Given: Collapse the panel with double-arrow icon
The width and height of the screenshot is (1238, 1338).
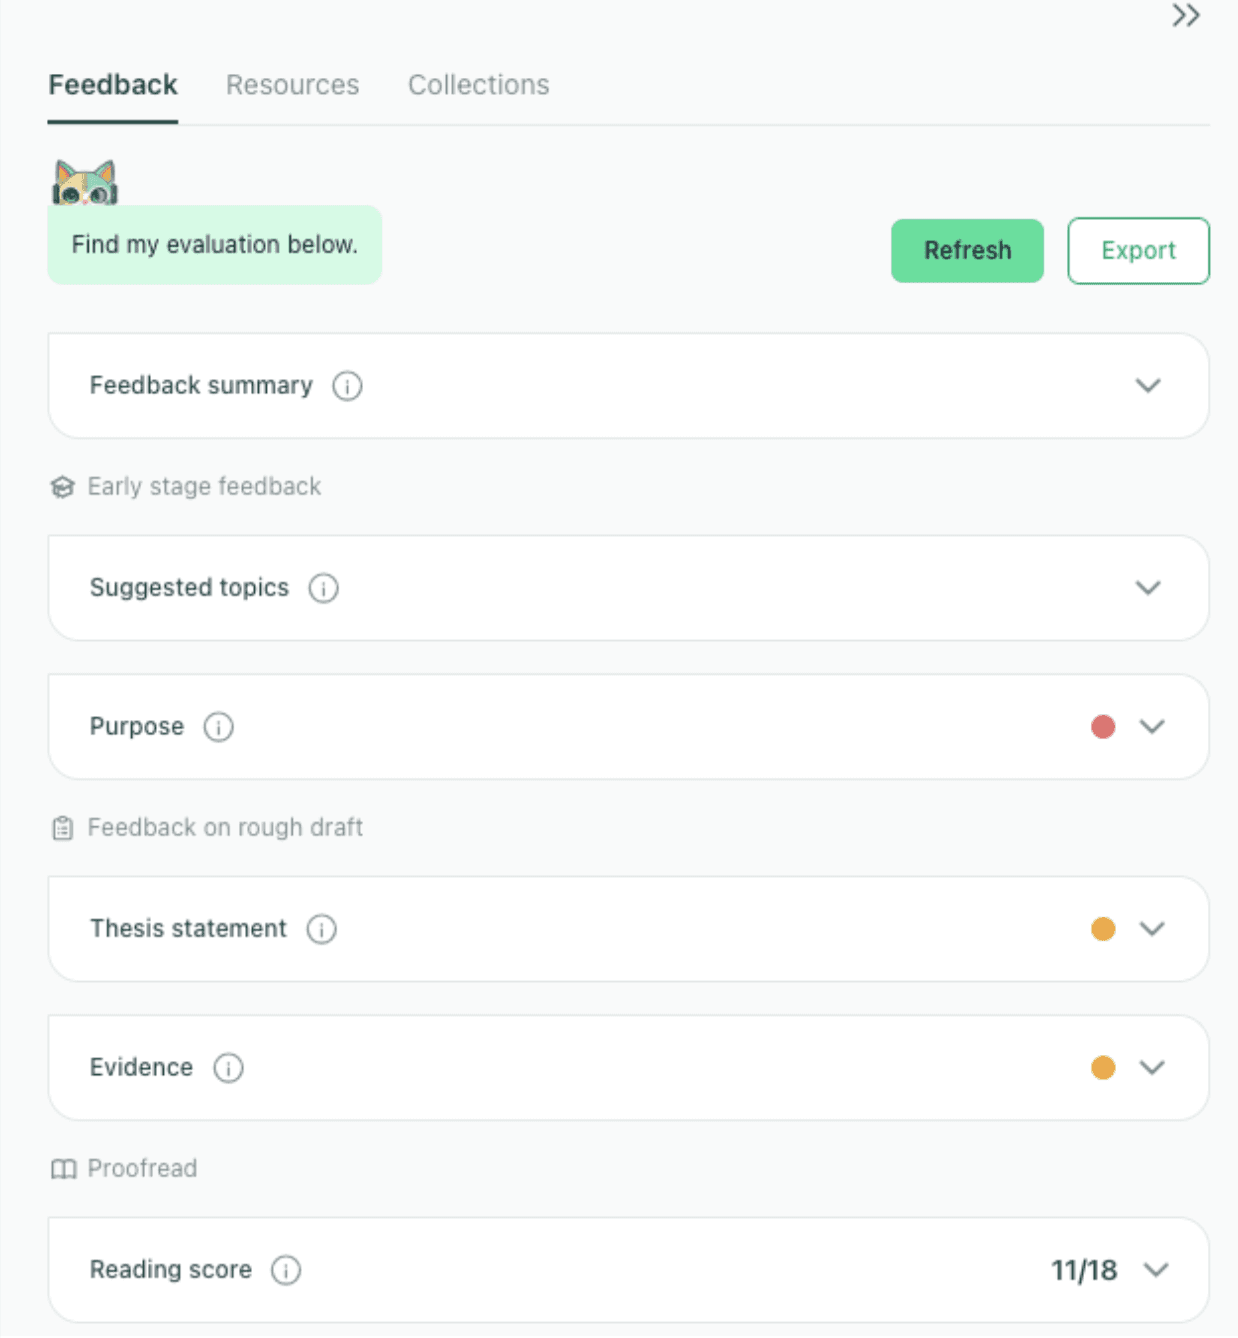Looking at the screenshot, I should 1186,16.
